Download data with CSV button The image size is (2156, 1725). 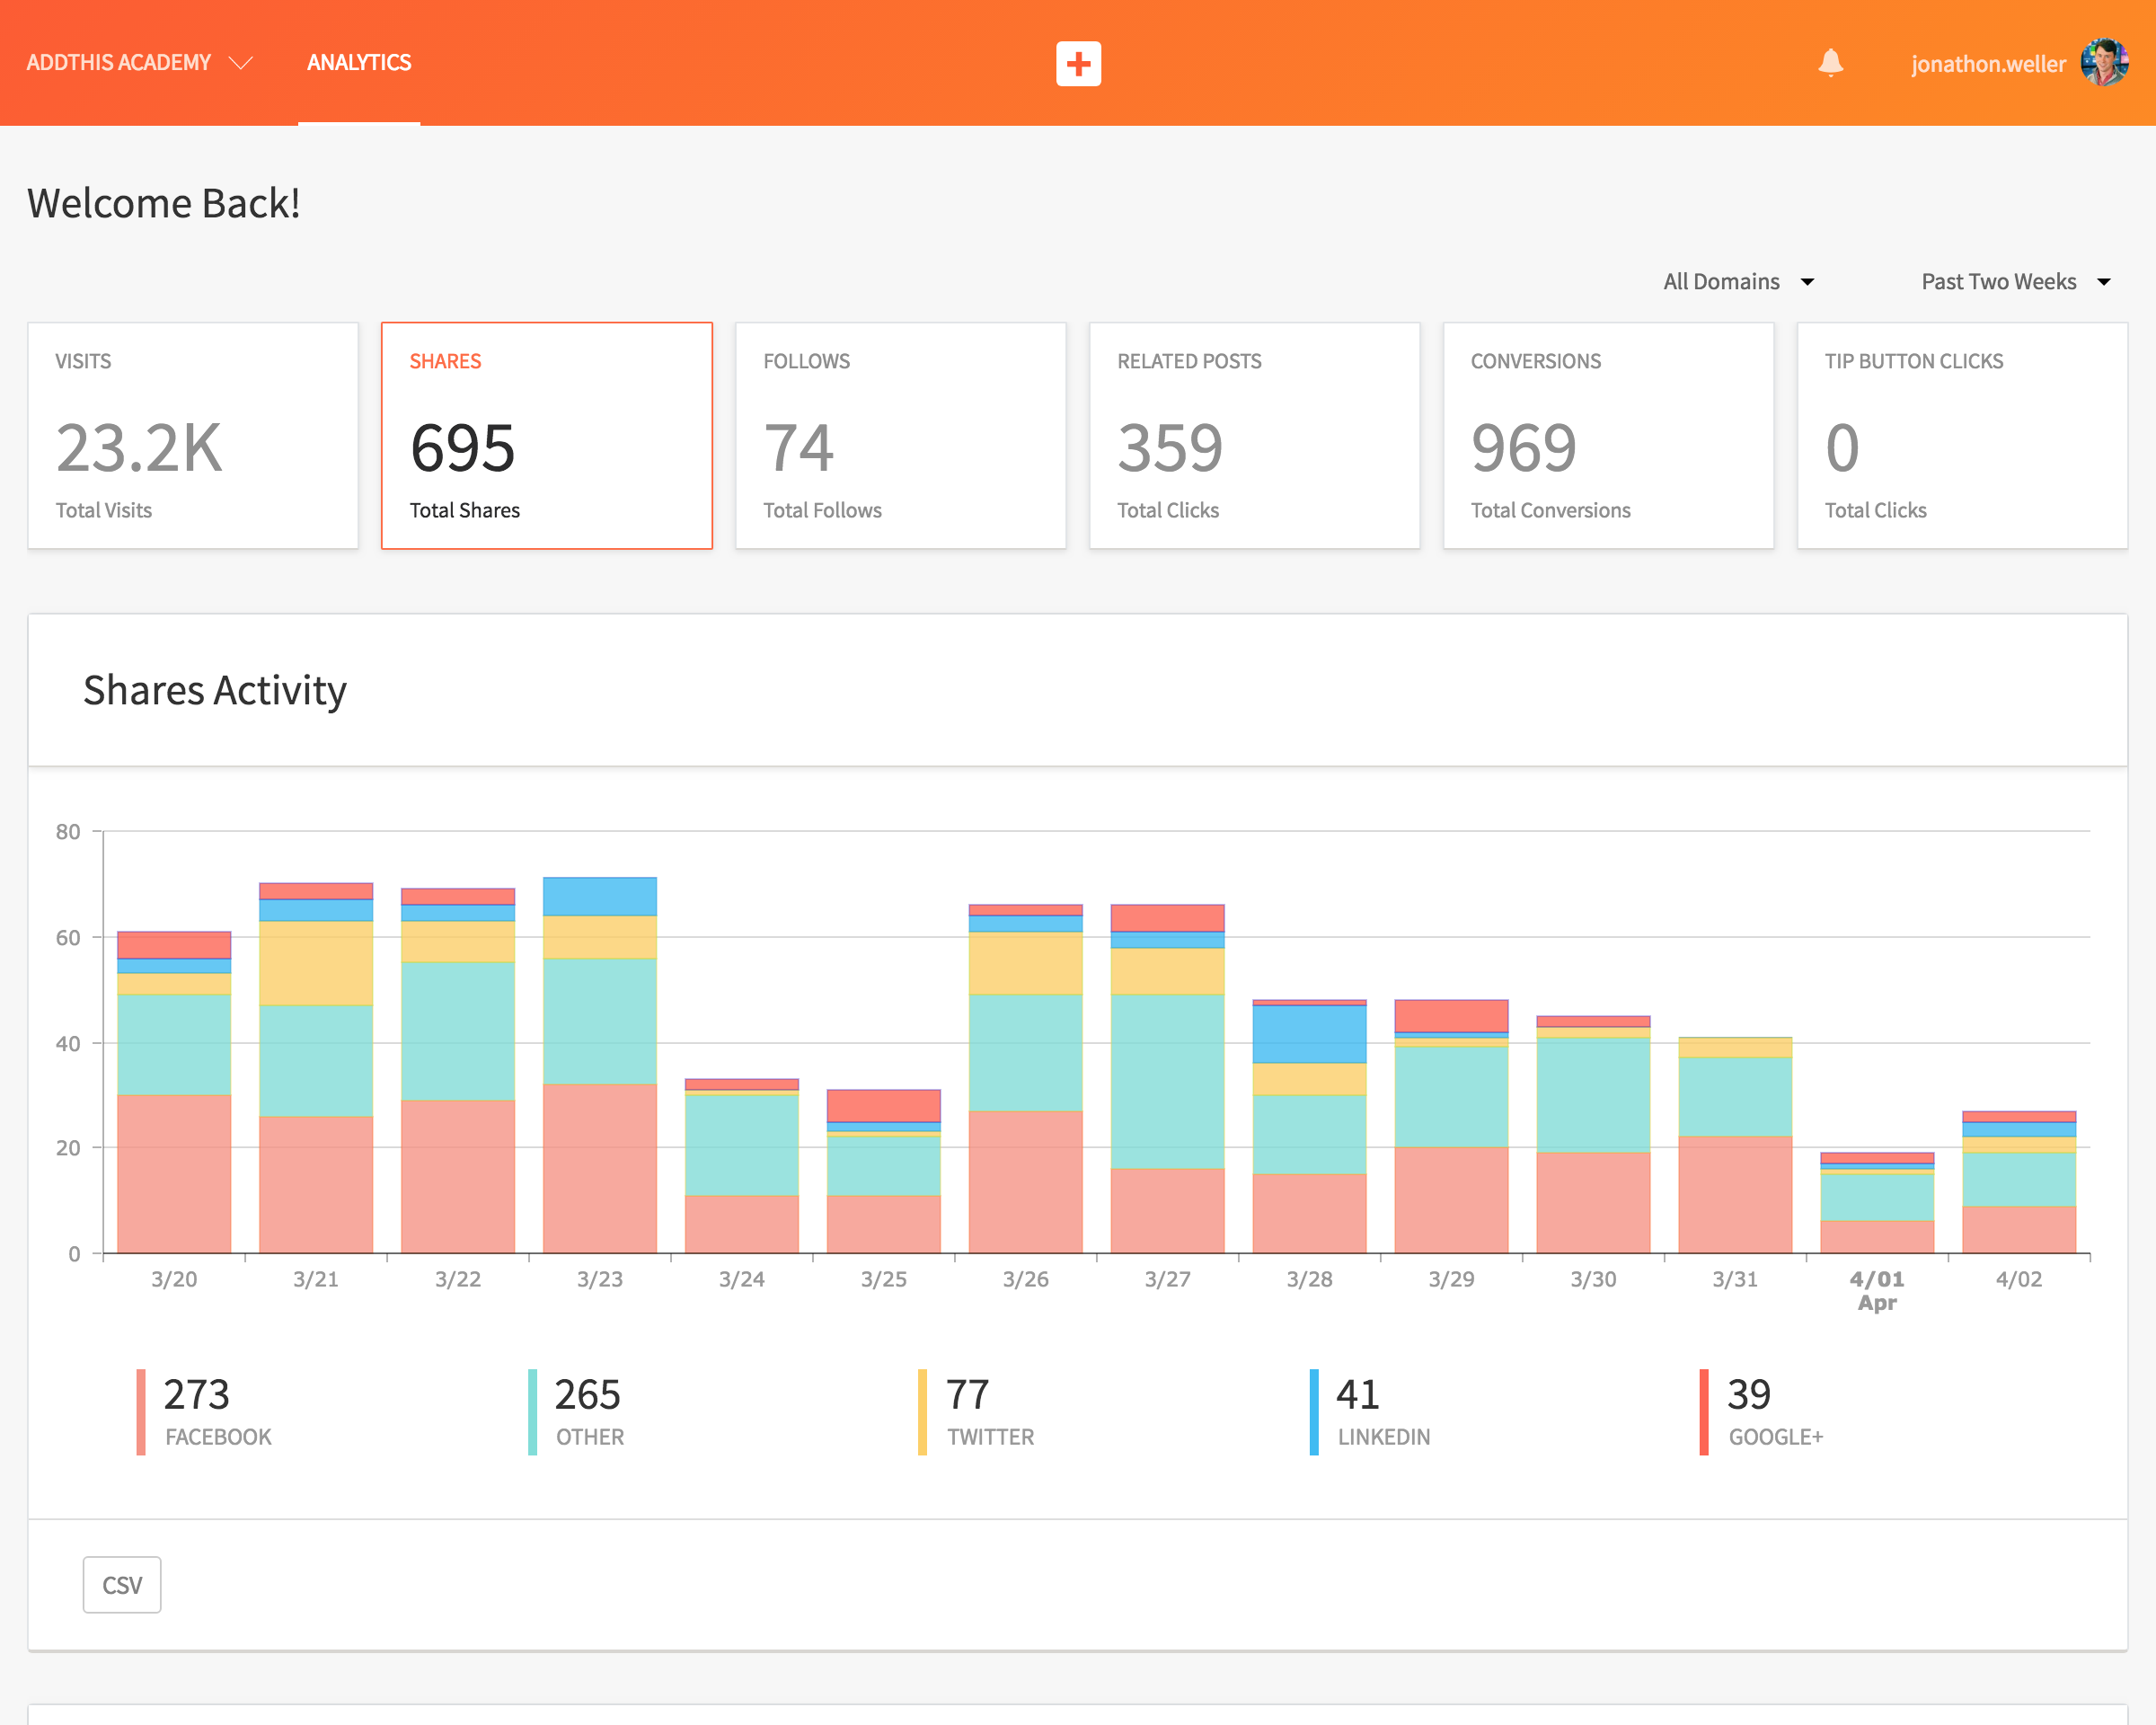[x=122, y=1584]
